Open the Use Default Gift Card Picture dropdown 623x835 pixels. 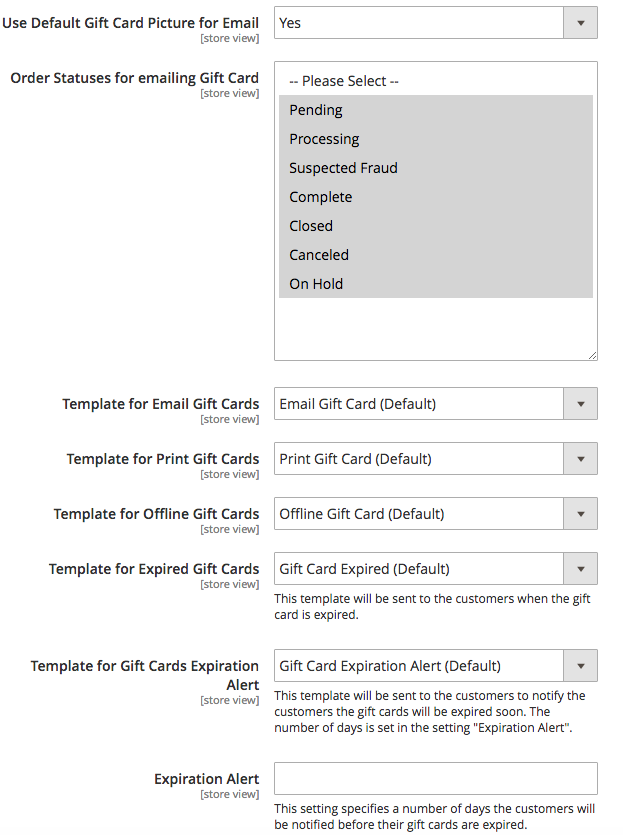pyautogui.click(x=436, y=23)
